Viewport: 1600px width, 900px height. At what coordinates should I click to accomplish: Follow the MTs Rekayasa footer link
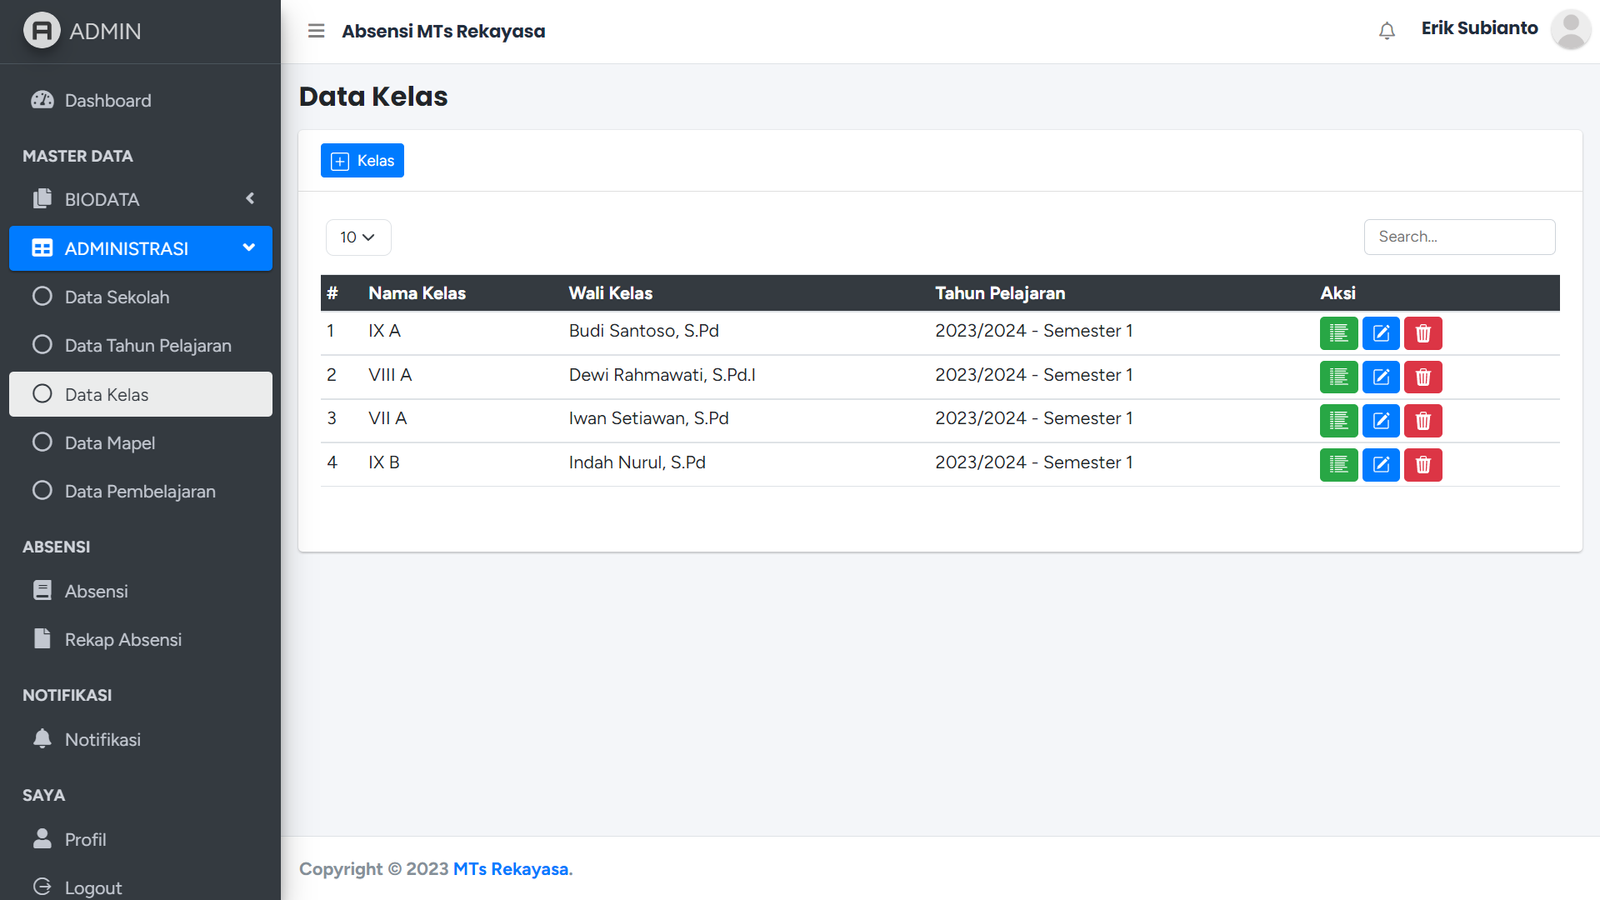(510, 869)
